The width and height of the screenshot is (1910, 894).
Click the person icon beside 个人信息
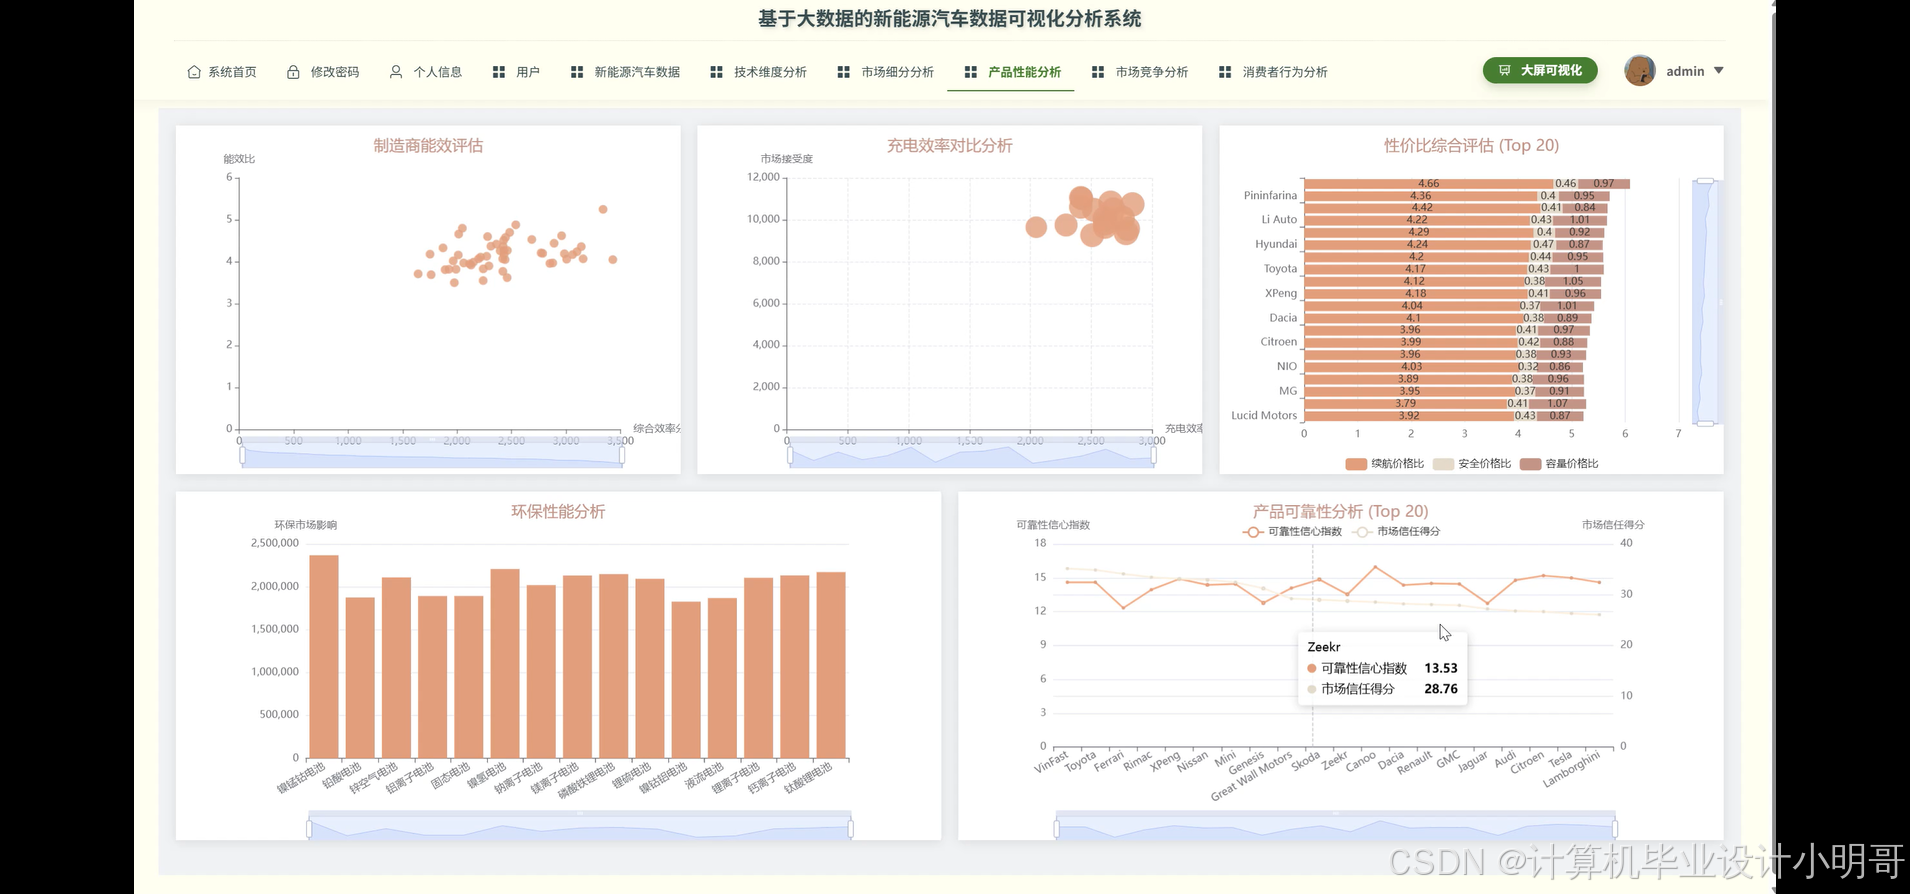(396, 72)
